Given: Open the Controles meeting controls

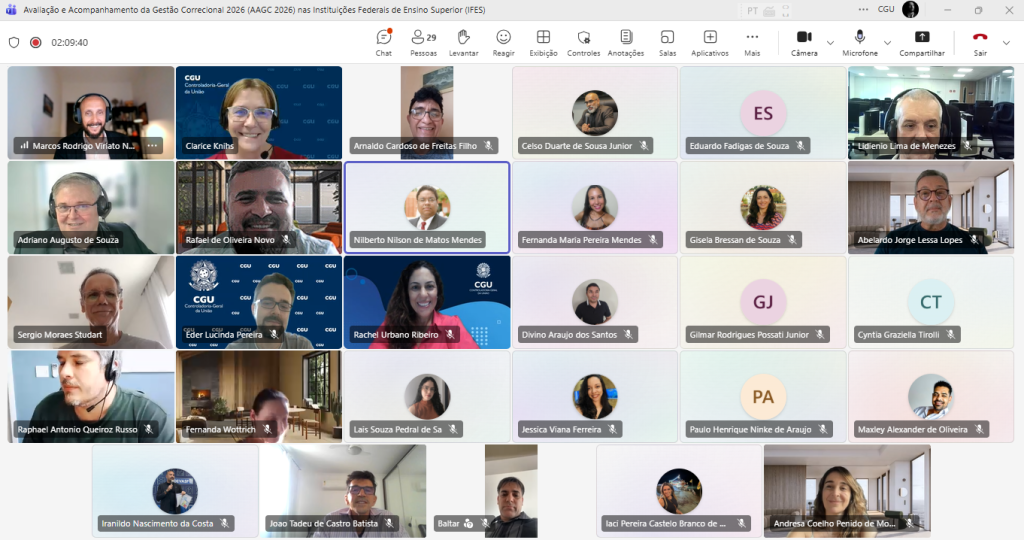Looking at the screenshot, I should 583,42.
